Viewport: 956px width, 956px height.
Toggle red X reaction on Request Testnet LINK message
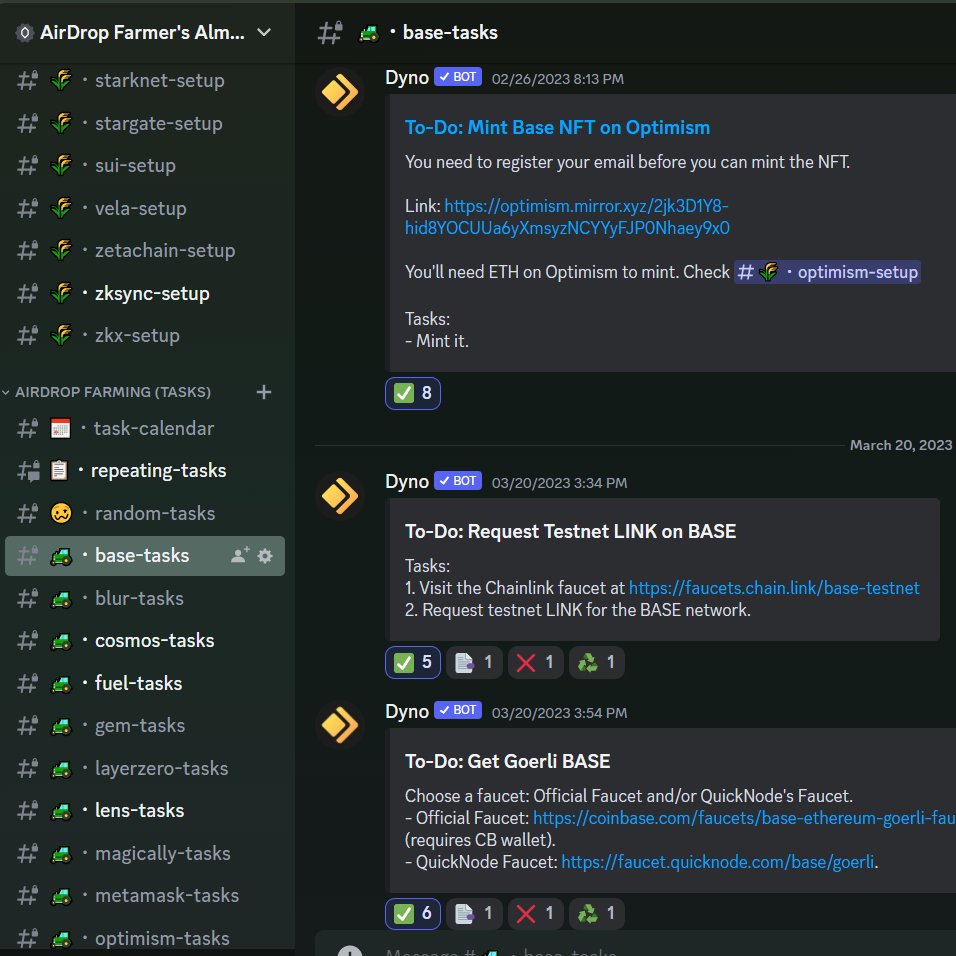click(535, 662)
